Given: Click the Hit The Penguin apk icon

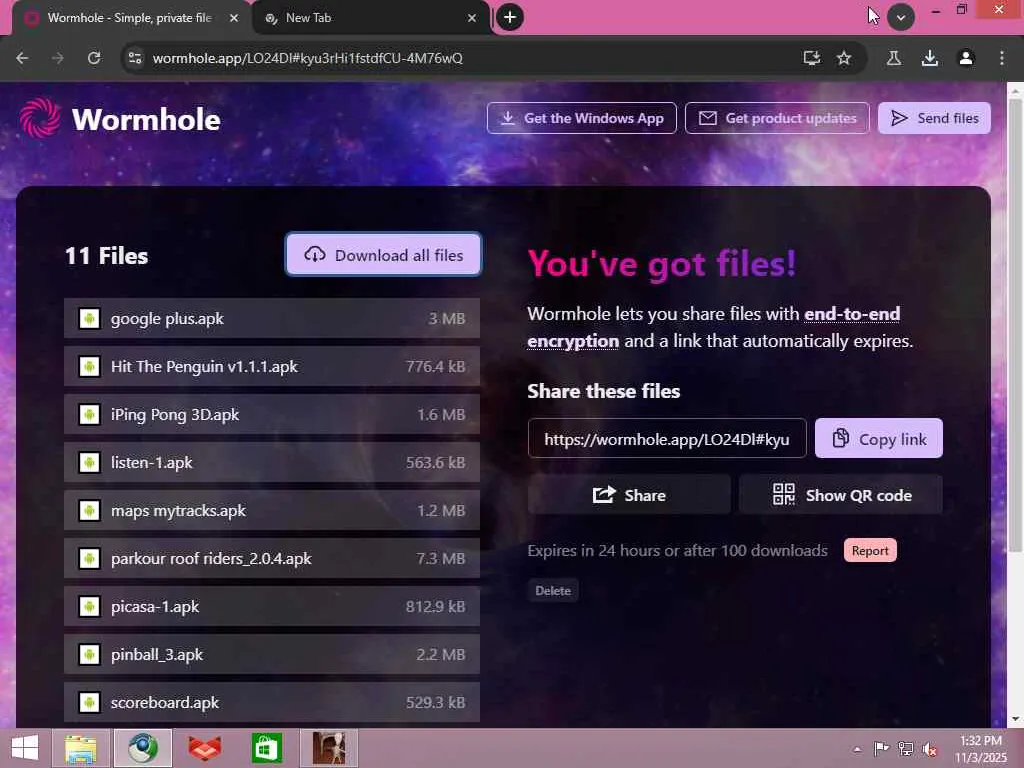Looking at the screenshot, I should point(89,366).
